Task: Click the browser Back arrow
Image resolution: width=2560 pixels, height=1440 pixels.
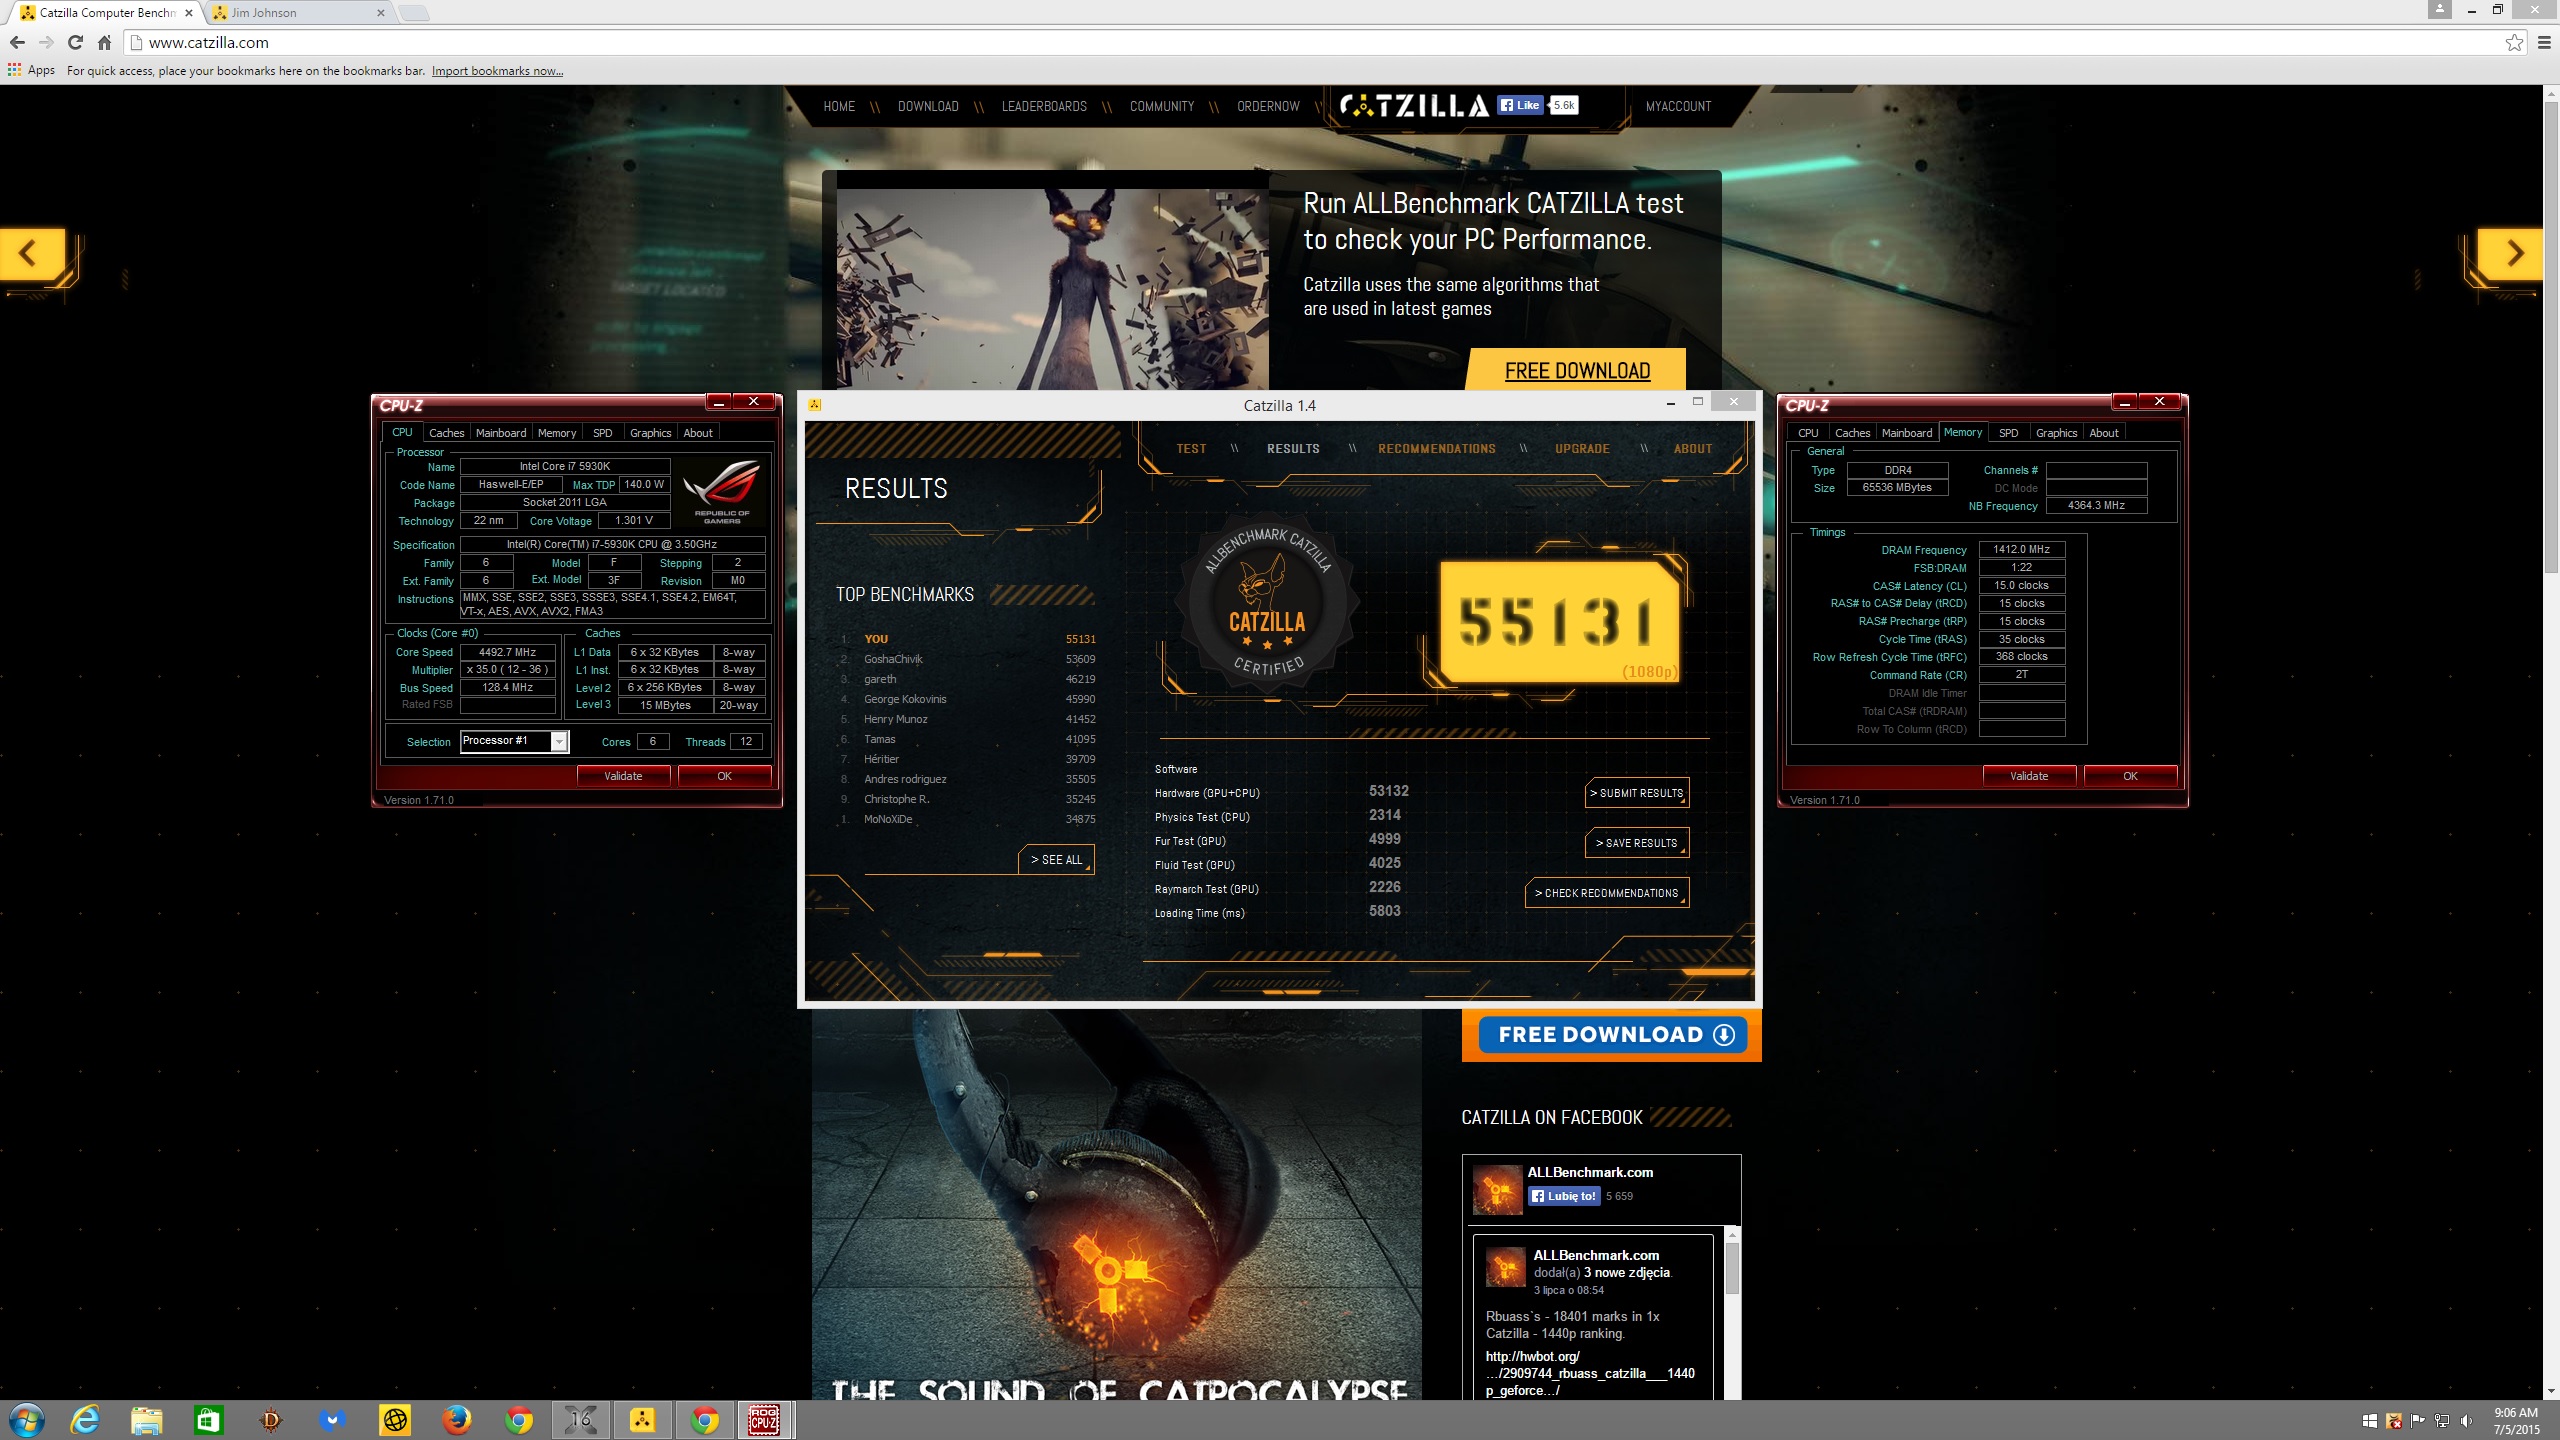Action: [x=17, y=42]
